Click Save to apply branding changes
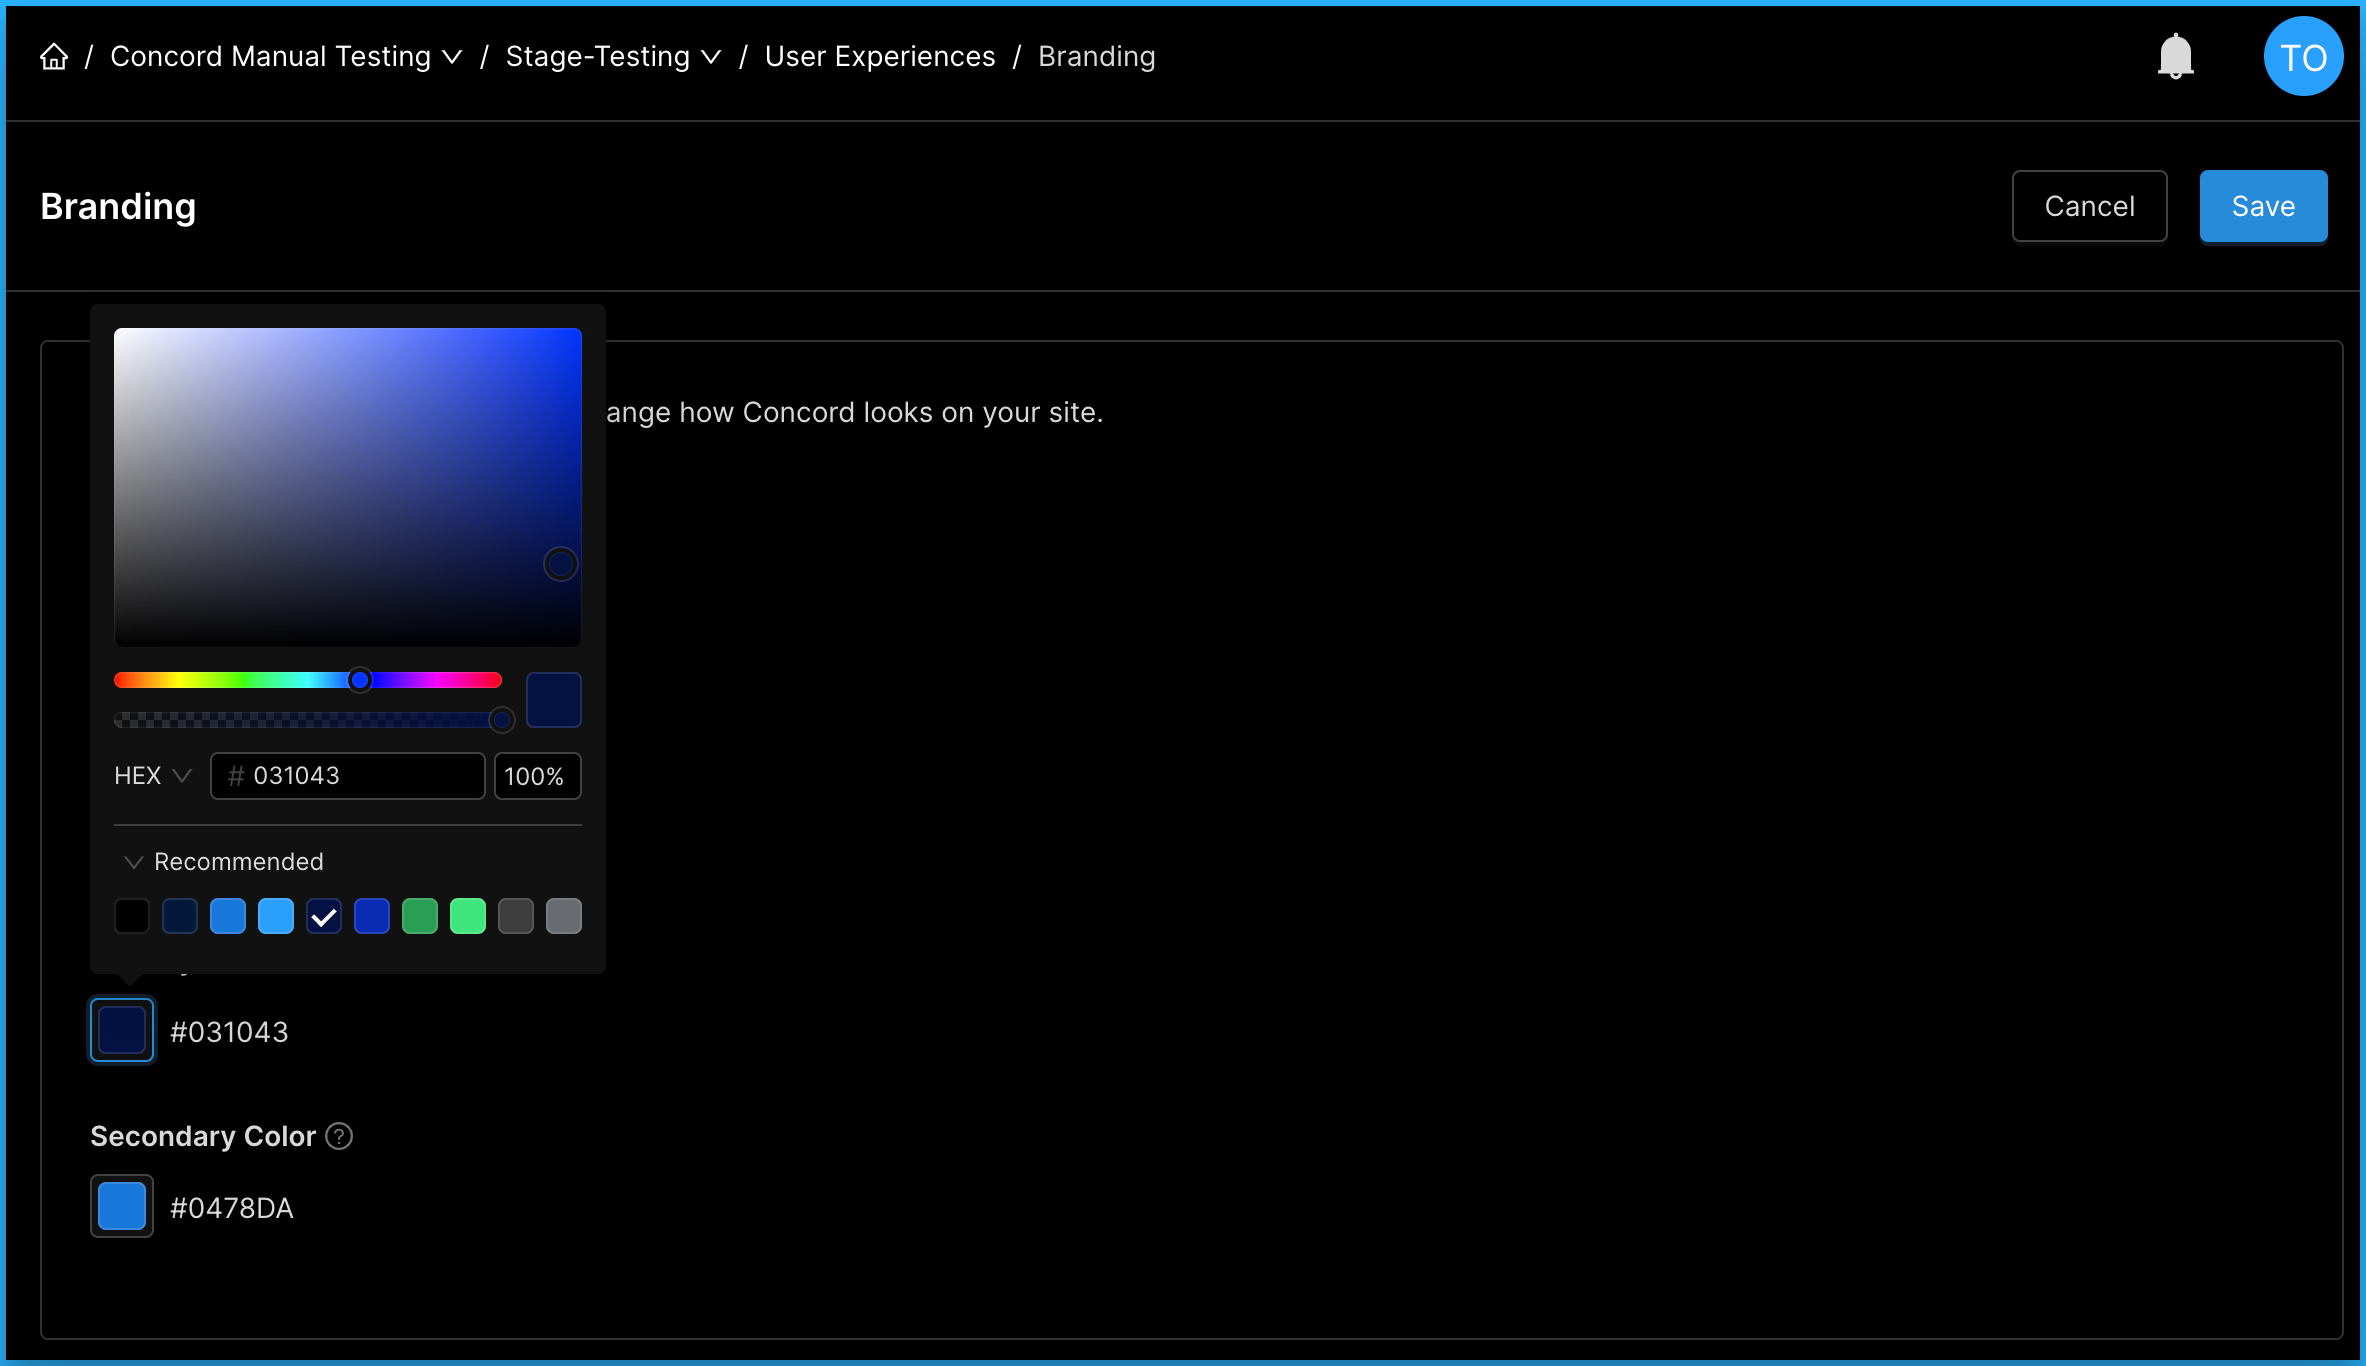Image resolution: width=2366 pixels, height=1366 pixels. (x=2264, y=205)
